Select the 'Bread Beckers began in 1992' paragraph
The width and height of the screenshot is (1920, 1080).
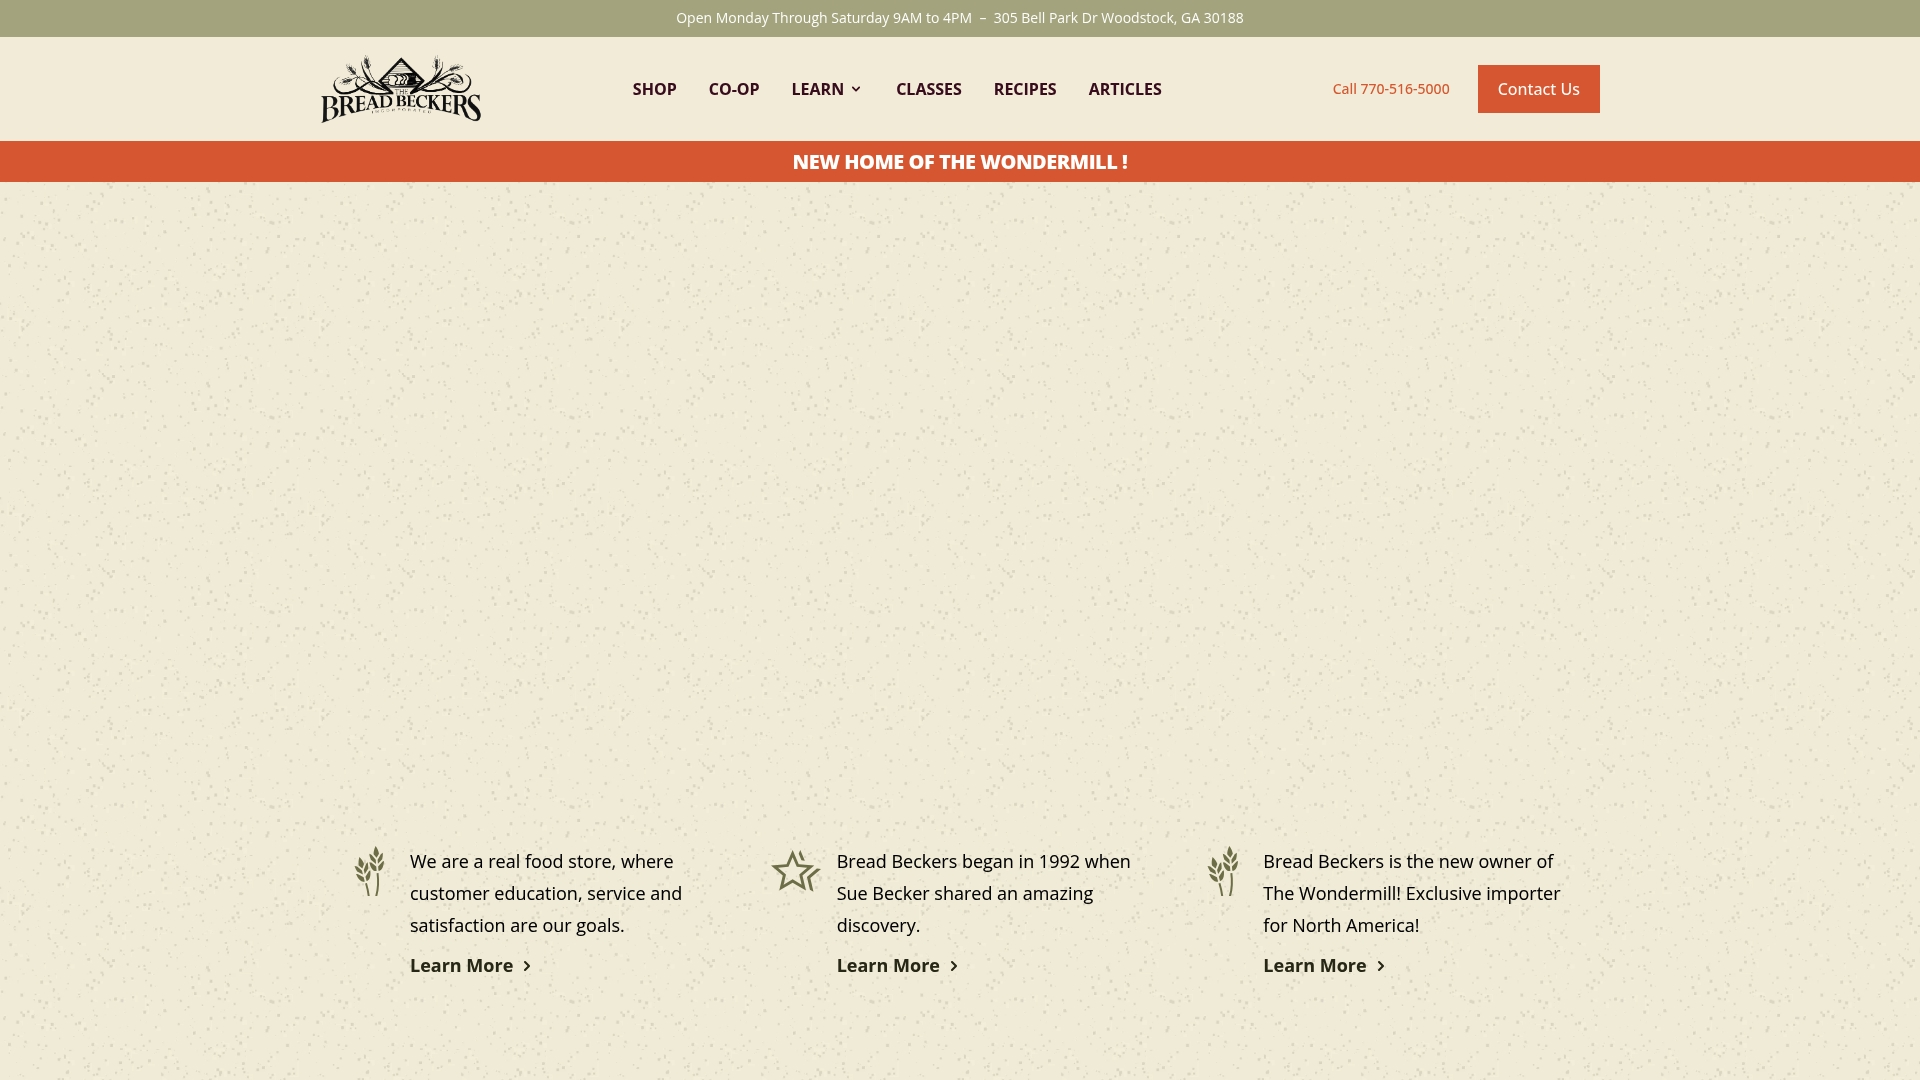[984, 893]
